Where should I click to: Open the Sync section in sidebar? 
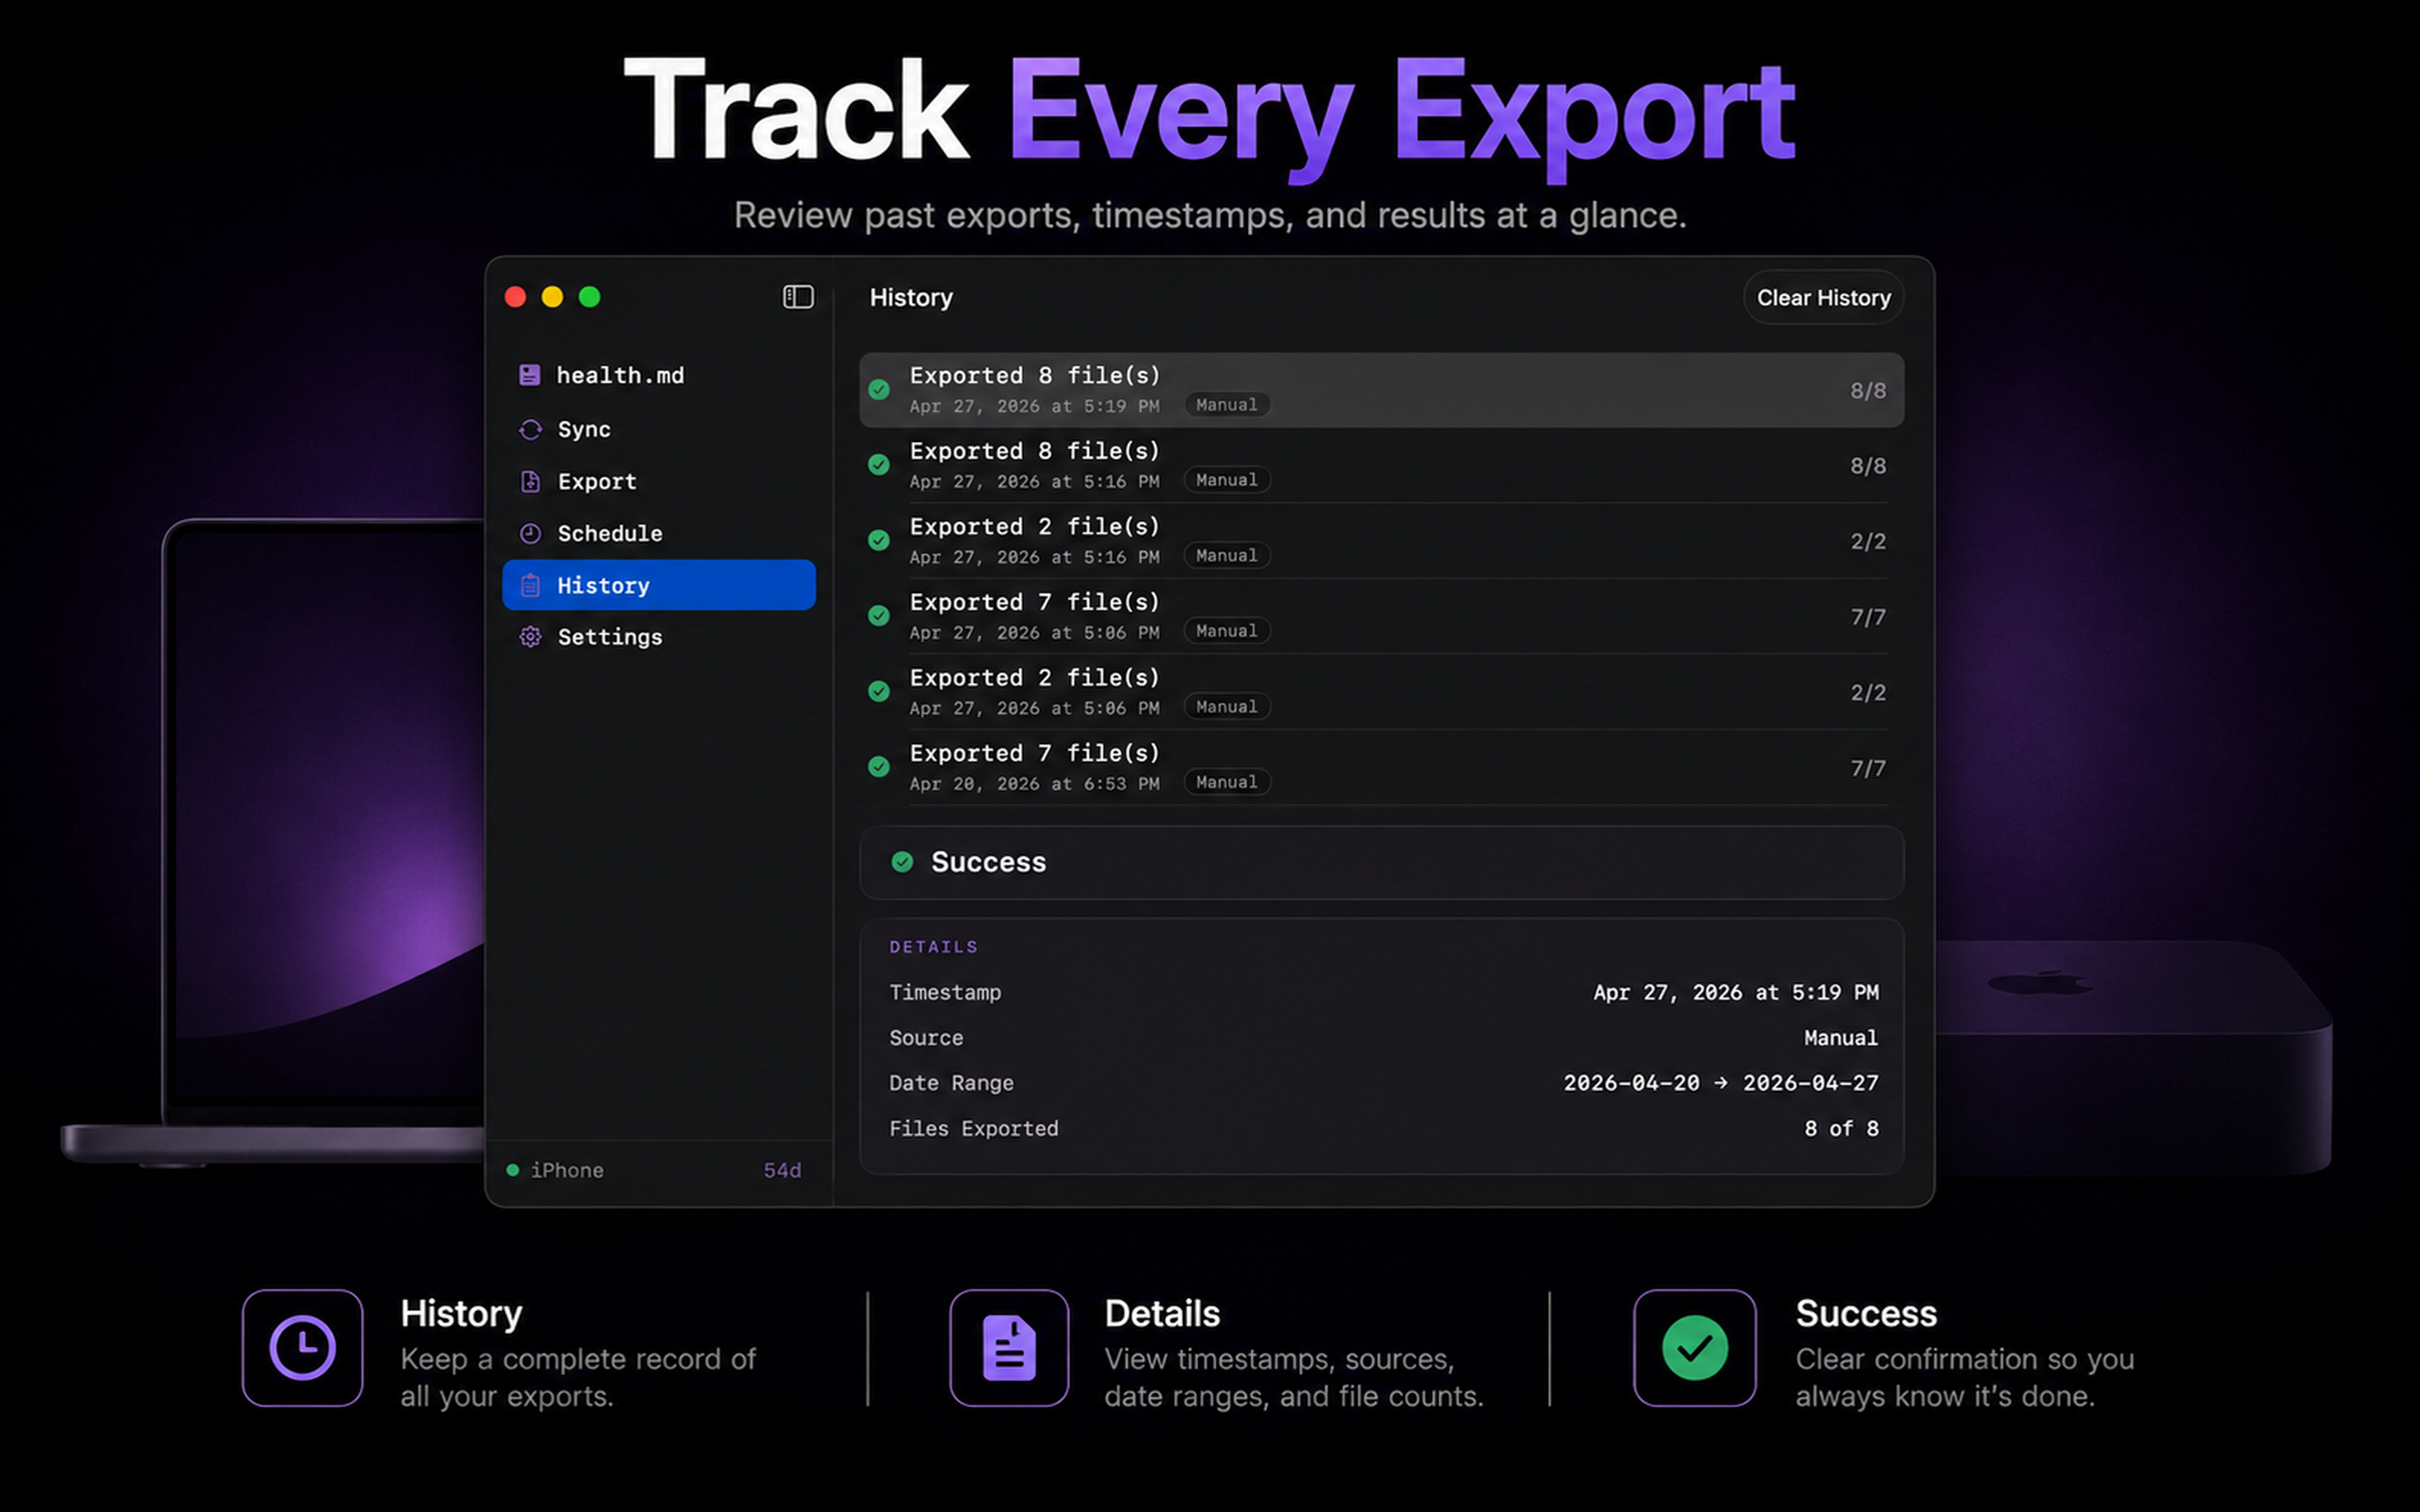(659, 429)
